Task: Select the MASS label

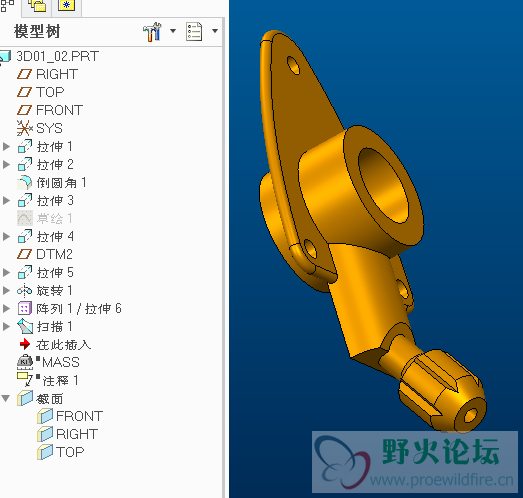Action: pyautogui.click(x=61, y=362)
